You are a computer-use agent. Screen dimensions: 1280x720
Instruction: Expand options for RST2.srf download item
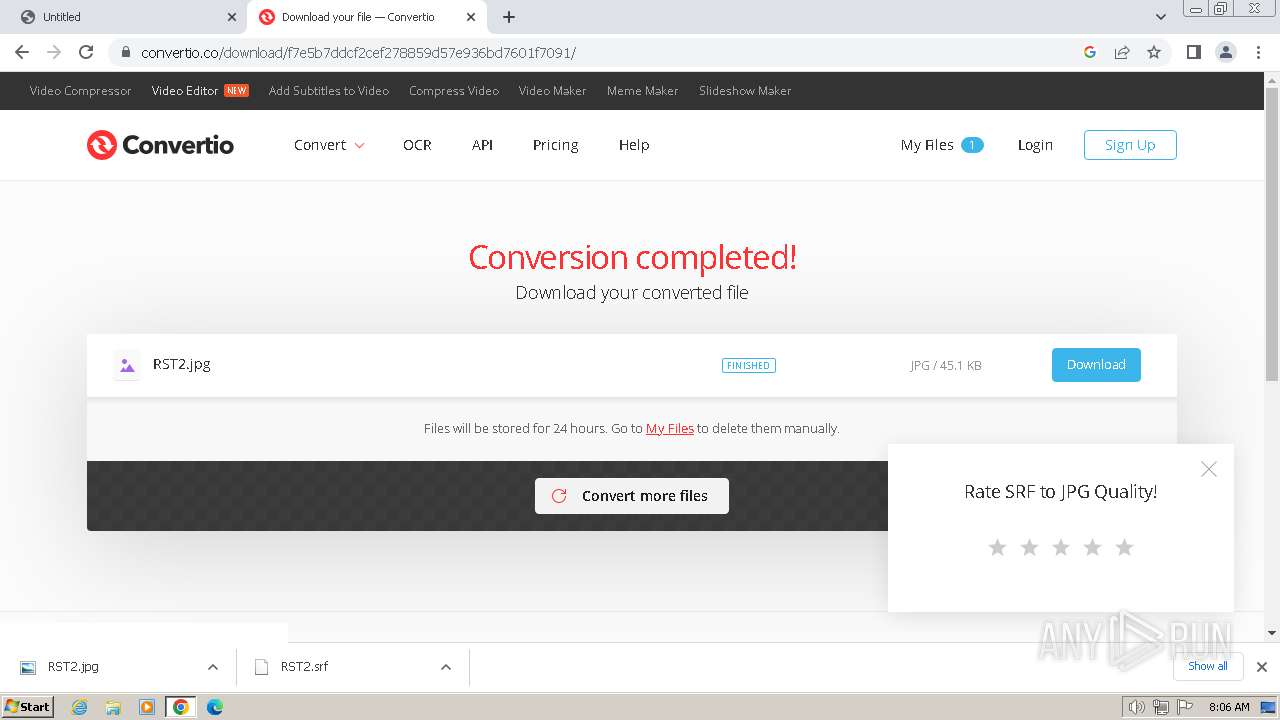click(446, 667)
